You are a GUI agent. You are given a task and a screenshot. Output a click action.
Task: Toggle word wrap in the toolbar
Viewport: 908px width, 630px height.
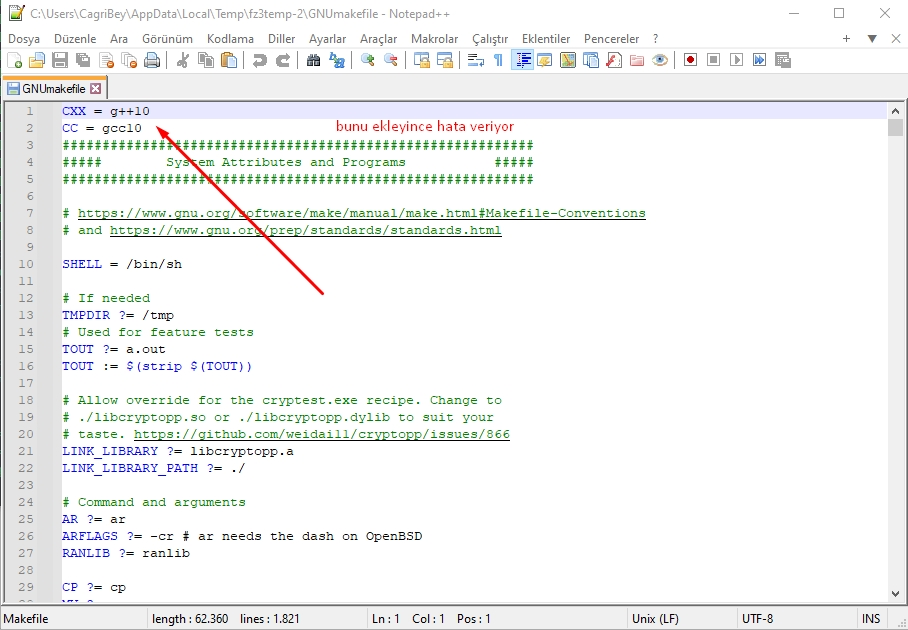475,60
